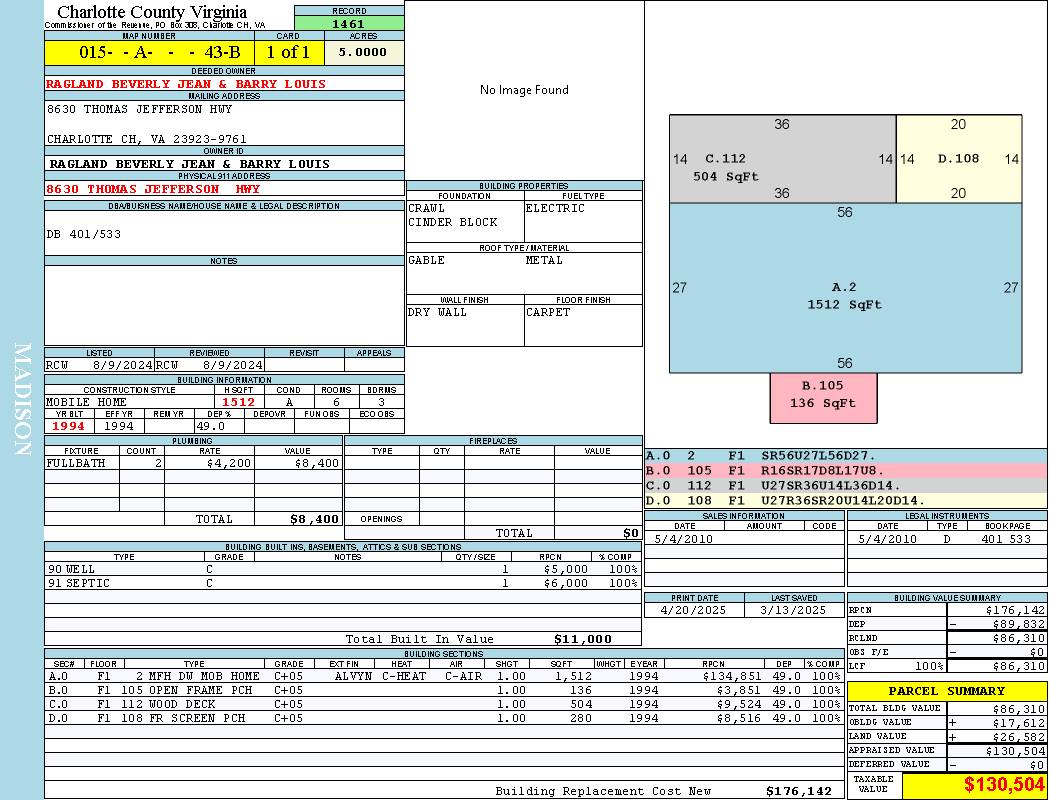Viewport: 1050px width, 800px height.
Task: Click sketch section D.108 yellow area
Action: pos(959,159)
